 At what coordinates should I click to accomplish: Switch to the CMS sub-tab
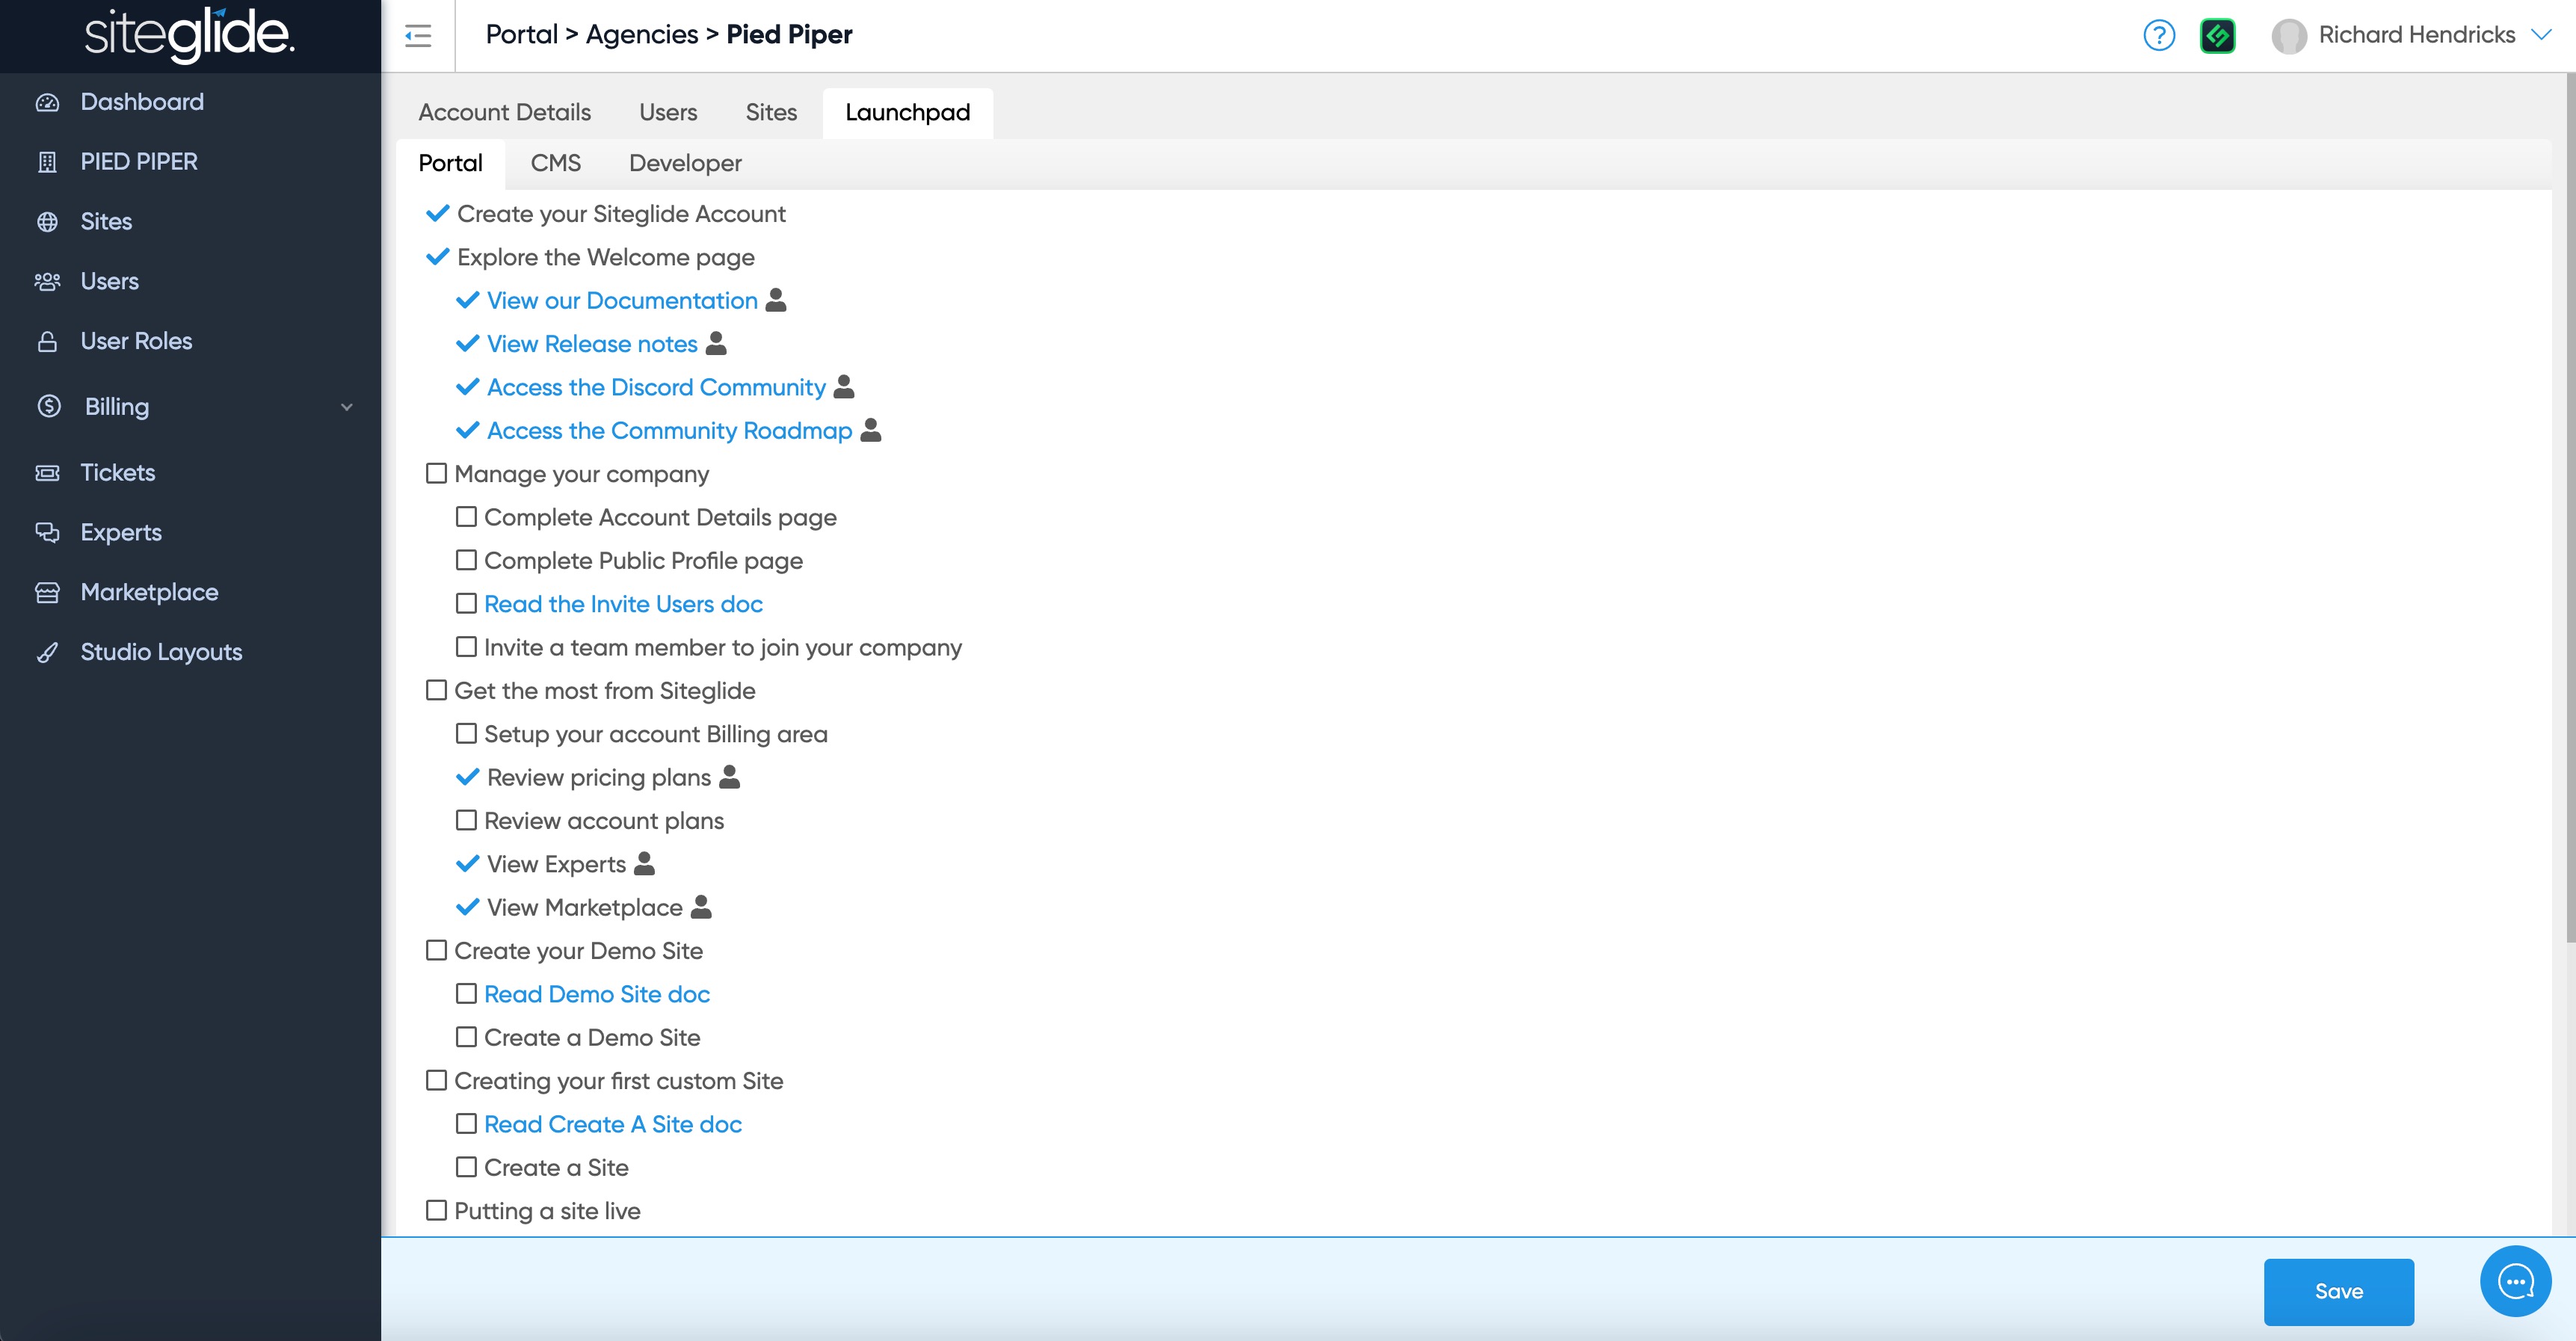click(555, 163)
